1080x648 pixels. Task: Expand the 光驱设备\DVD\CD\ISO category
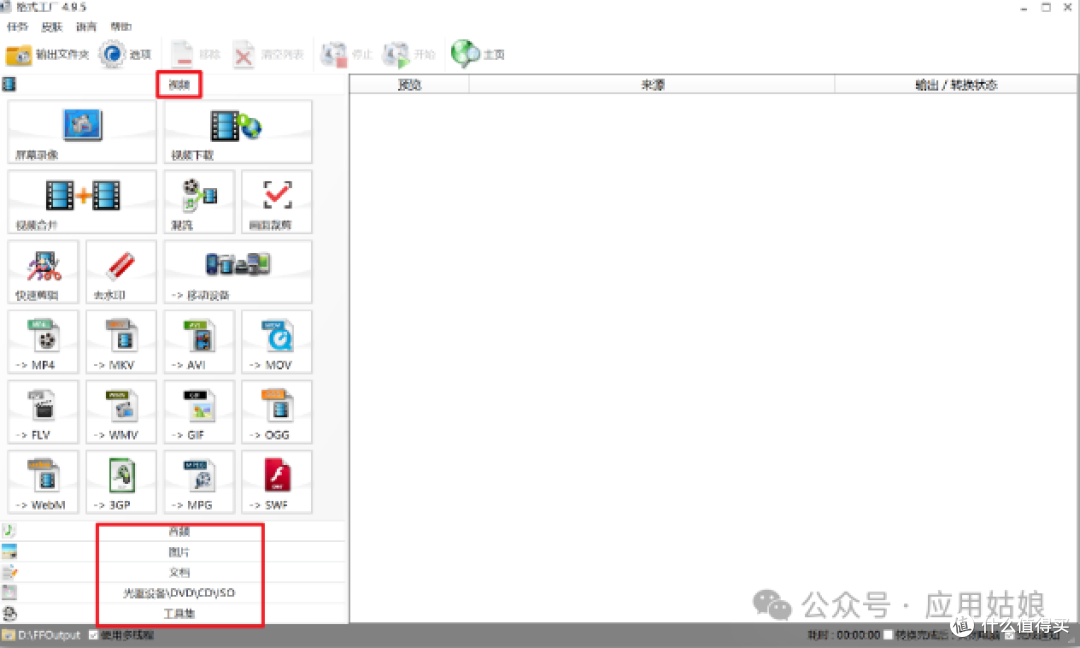click(172, 592)
